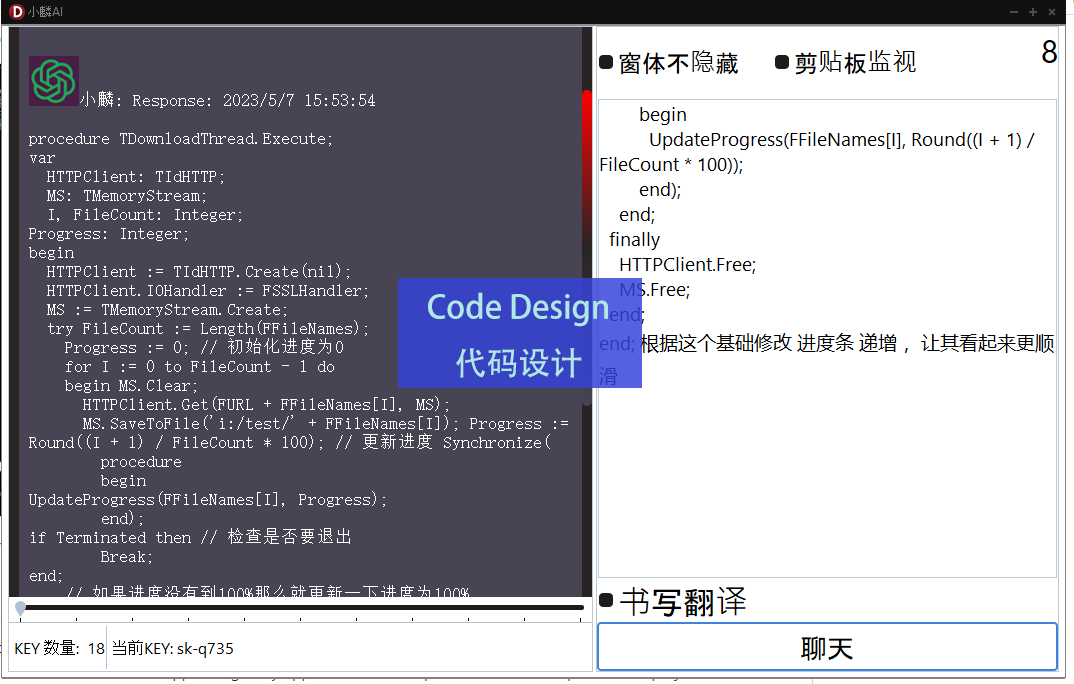
Task: Click 'MS := TMemoryStream.Create;' line
Action: [168, 310]
